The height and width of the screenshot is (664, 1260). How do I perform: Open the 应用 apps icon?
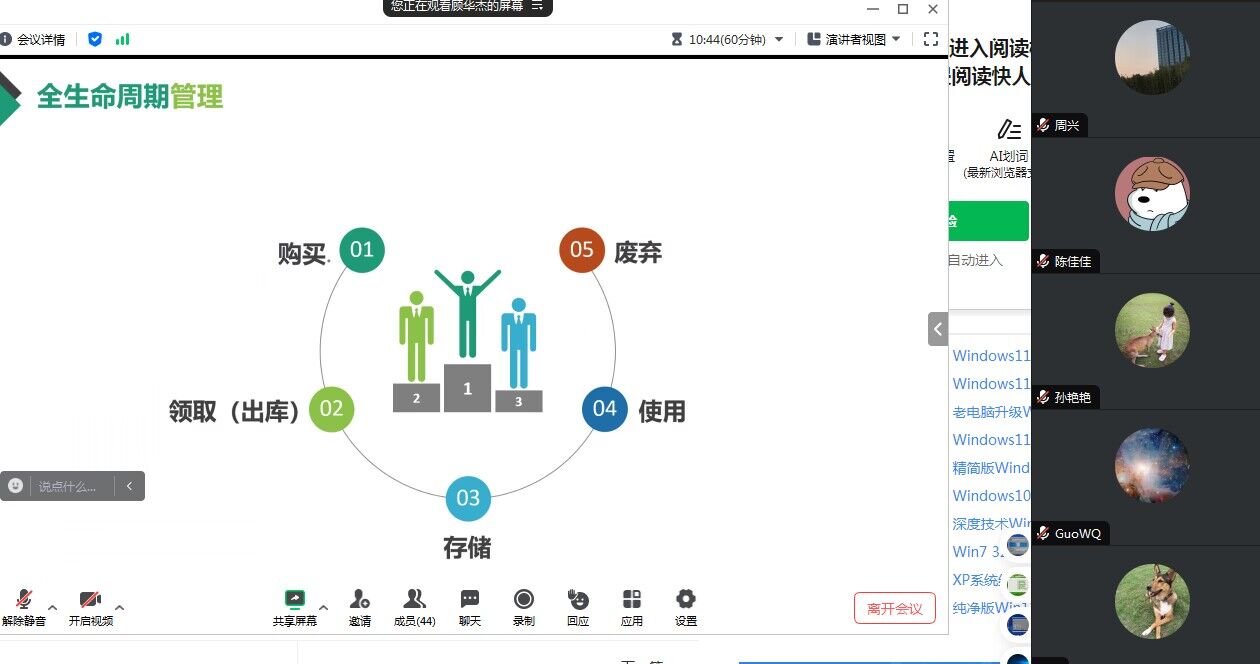click(x=632, y=600)
